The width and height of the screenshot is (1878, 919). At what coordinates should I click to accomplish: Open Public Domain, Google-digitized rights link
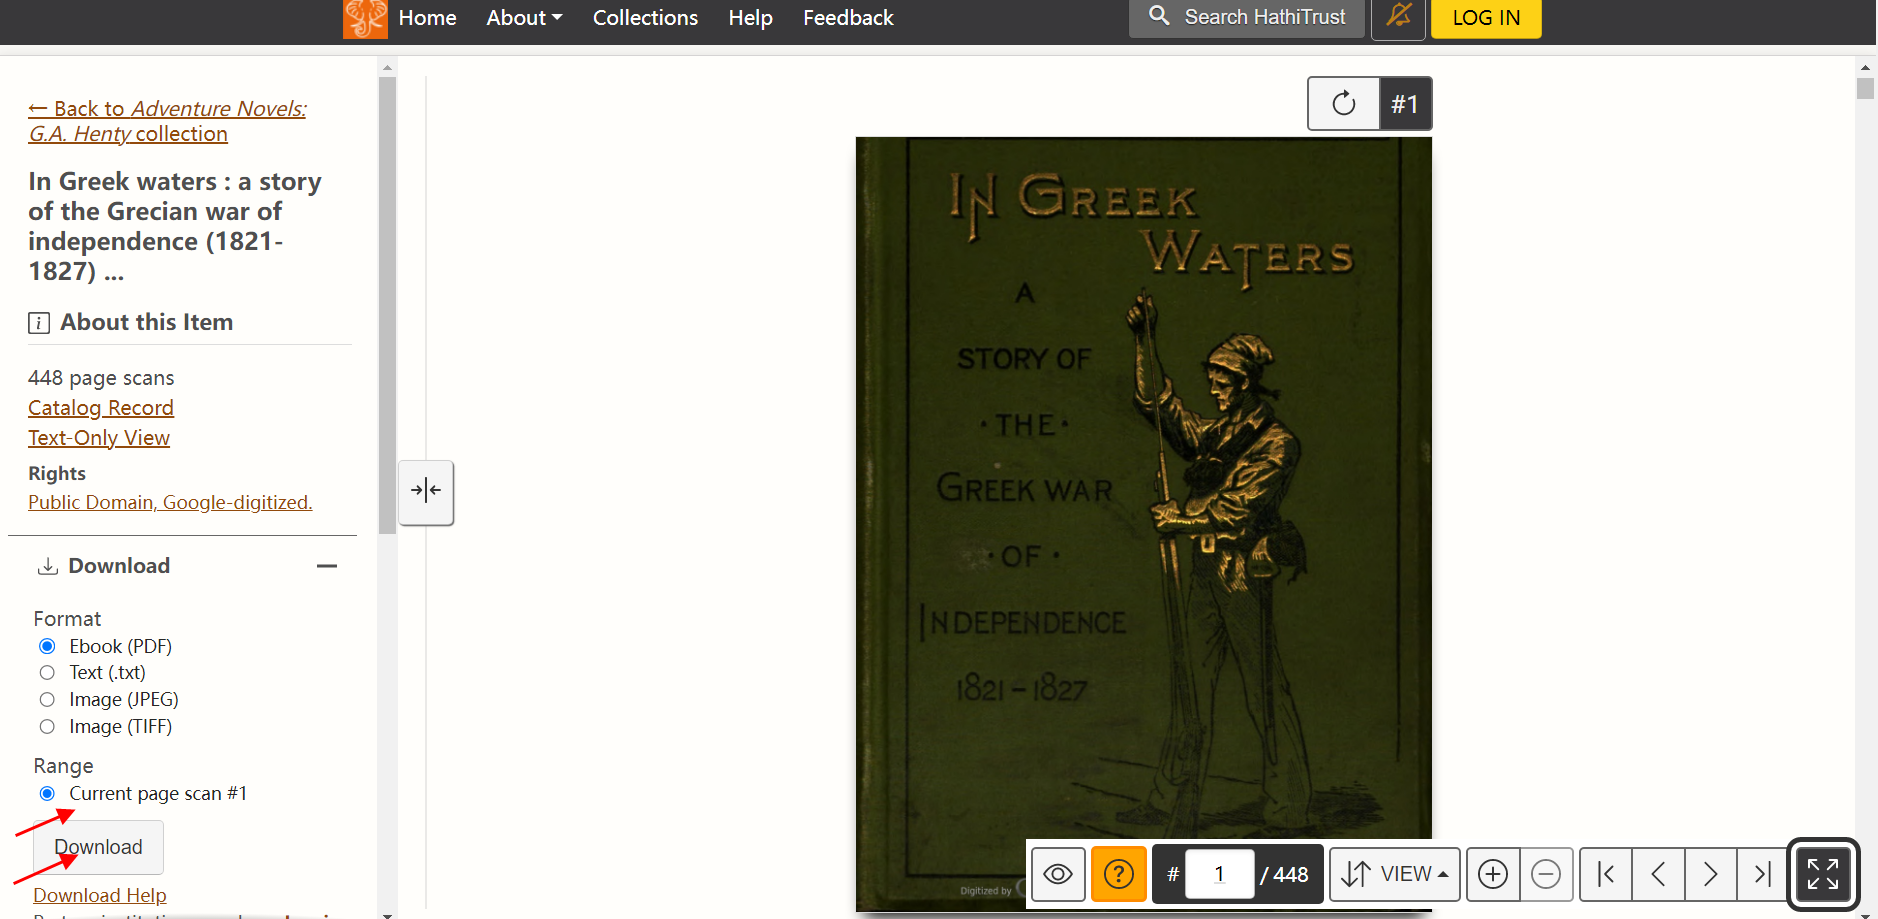click(170, 502)
